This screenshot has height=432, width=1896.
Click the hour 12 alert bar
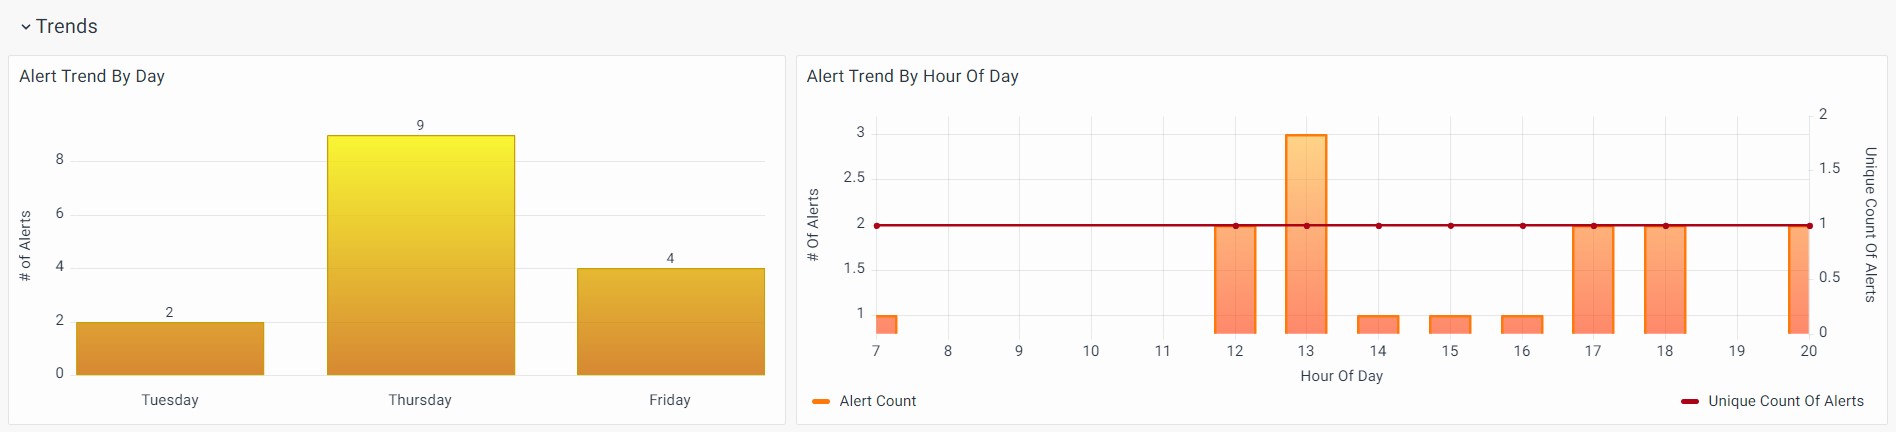1235,279
